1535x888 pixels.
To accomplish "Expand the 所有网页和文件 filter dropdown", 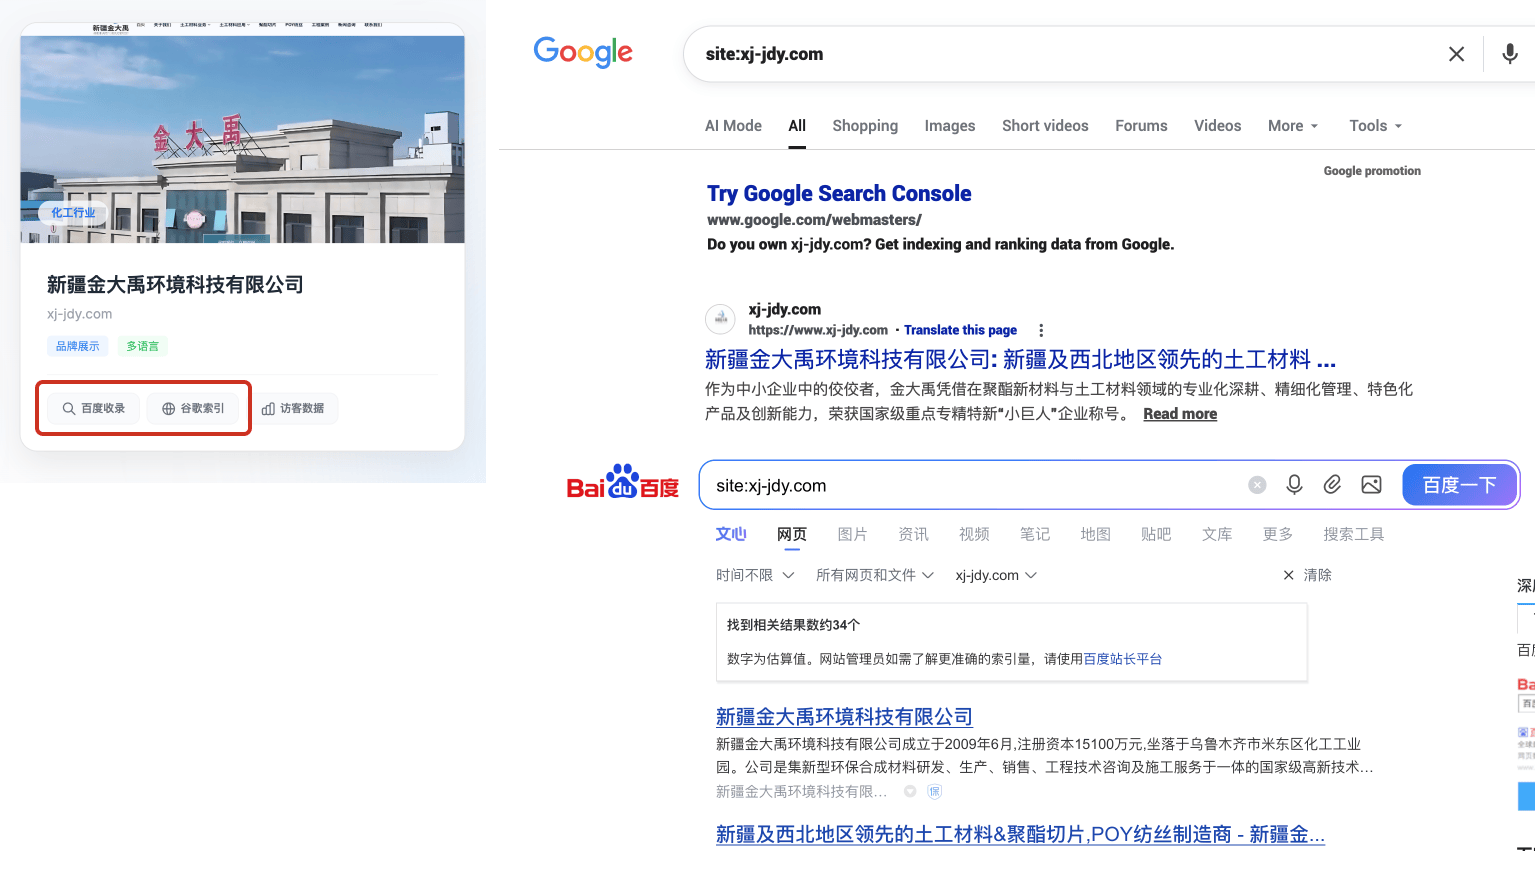I will click(874, 575).
